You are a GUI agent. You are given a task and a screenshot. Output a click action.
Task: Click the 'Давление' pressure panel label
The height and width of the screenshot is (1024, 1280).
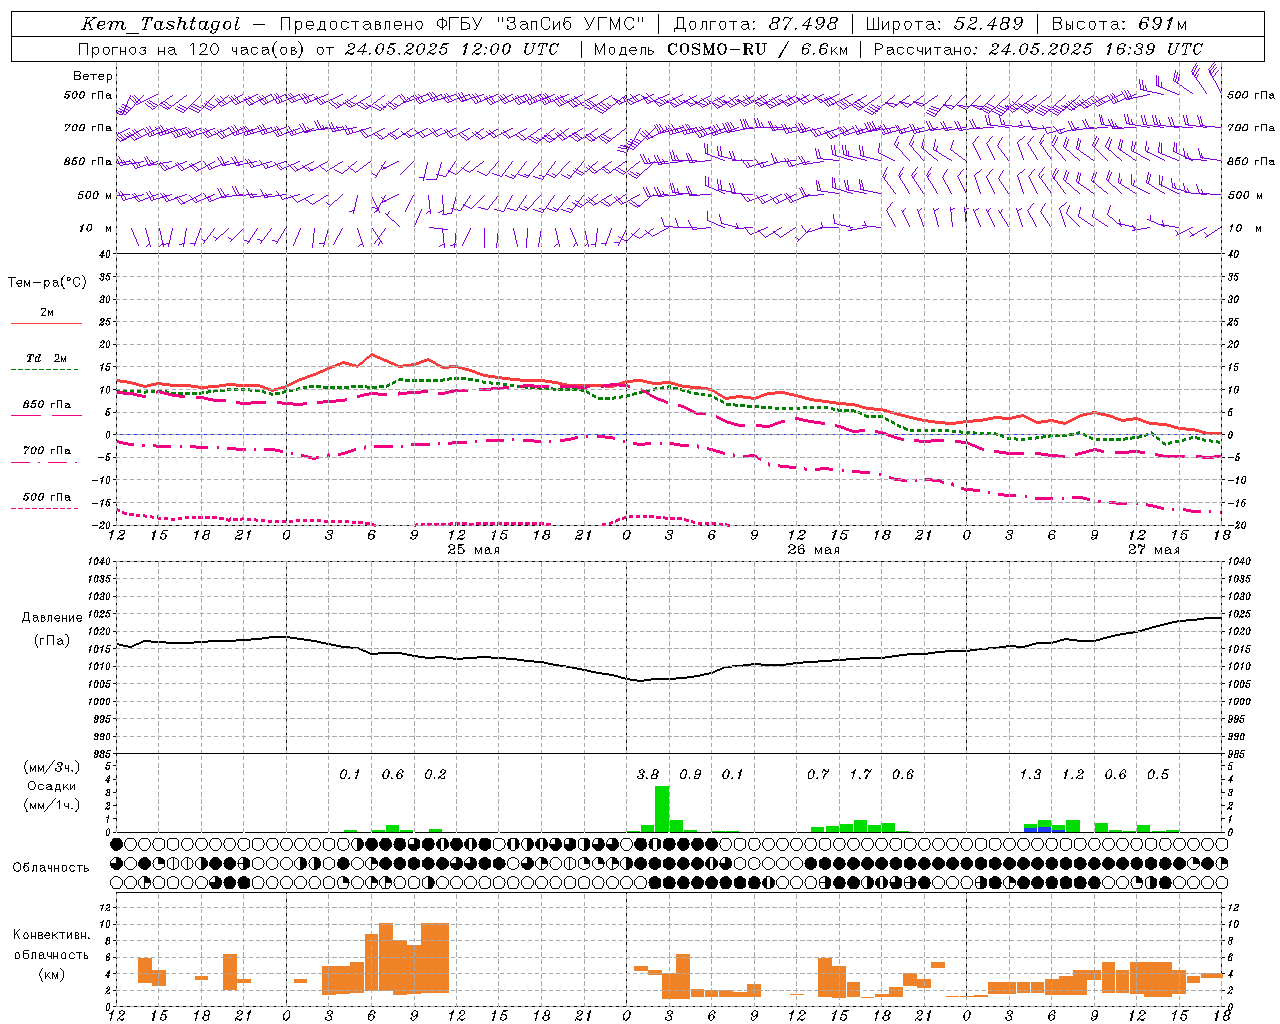click(51, 618)
